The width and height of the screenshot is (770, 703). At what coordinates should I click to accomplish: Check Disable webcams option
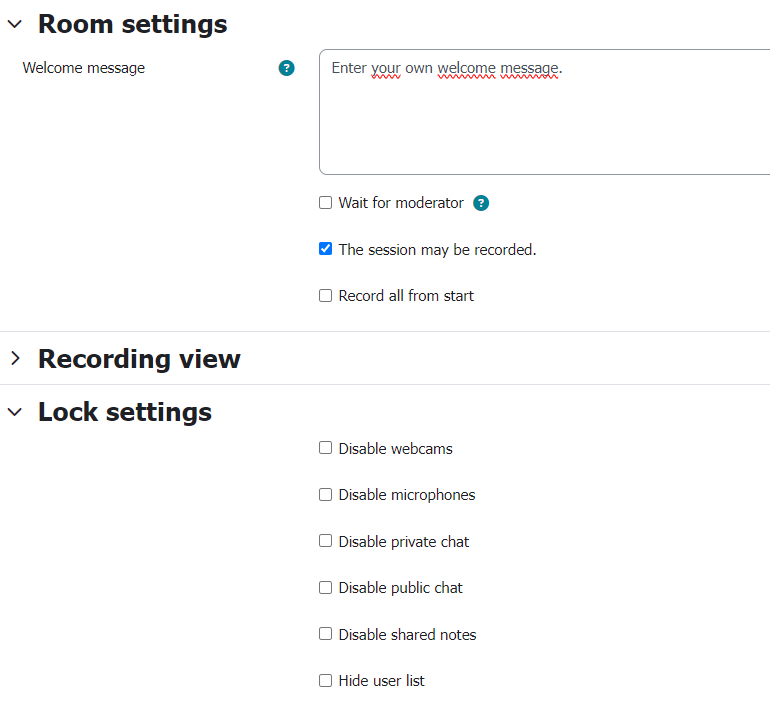[325, 448]
